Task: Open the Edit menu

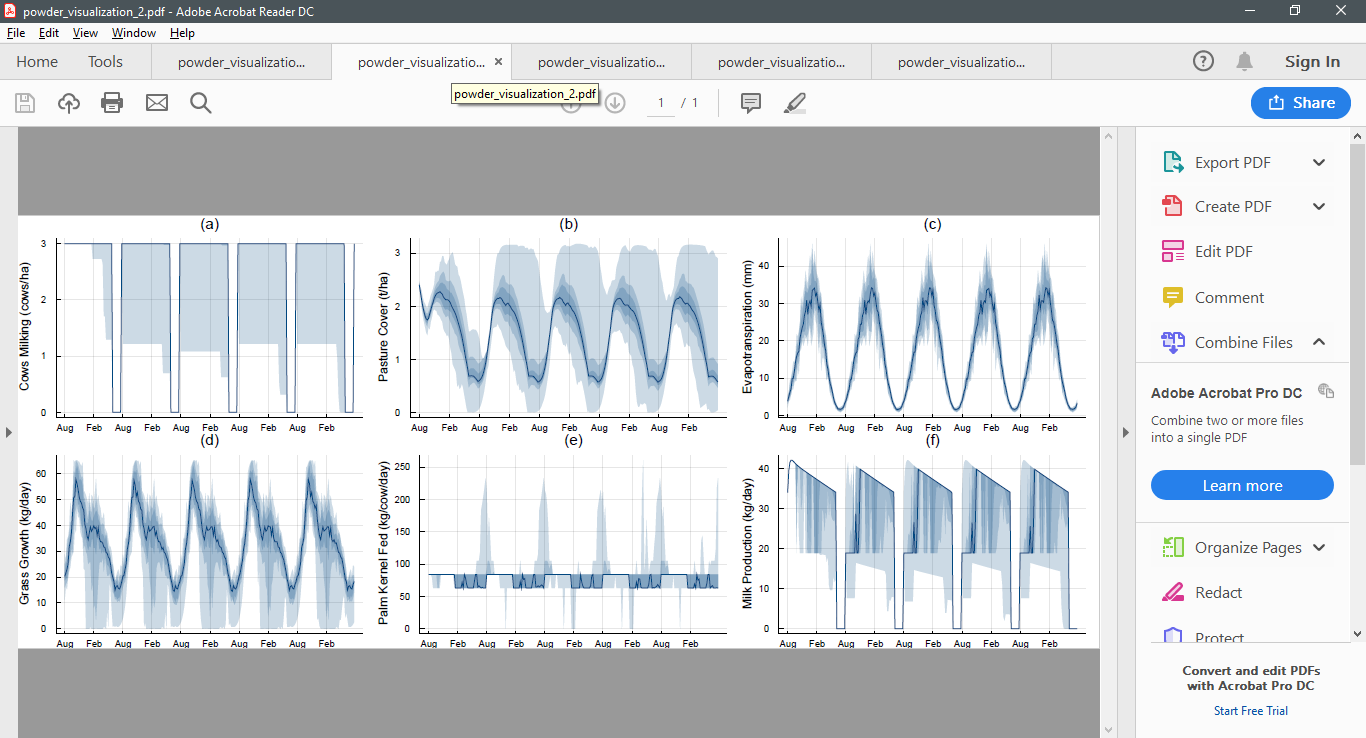Action: point(49,33)
